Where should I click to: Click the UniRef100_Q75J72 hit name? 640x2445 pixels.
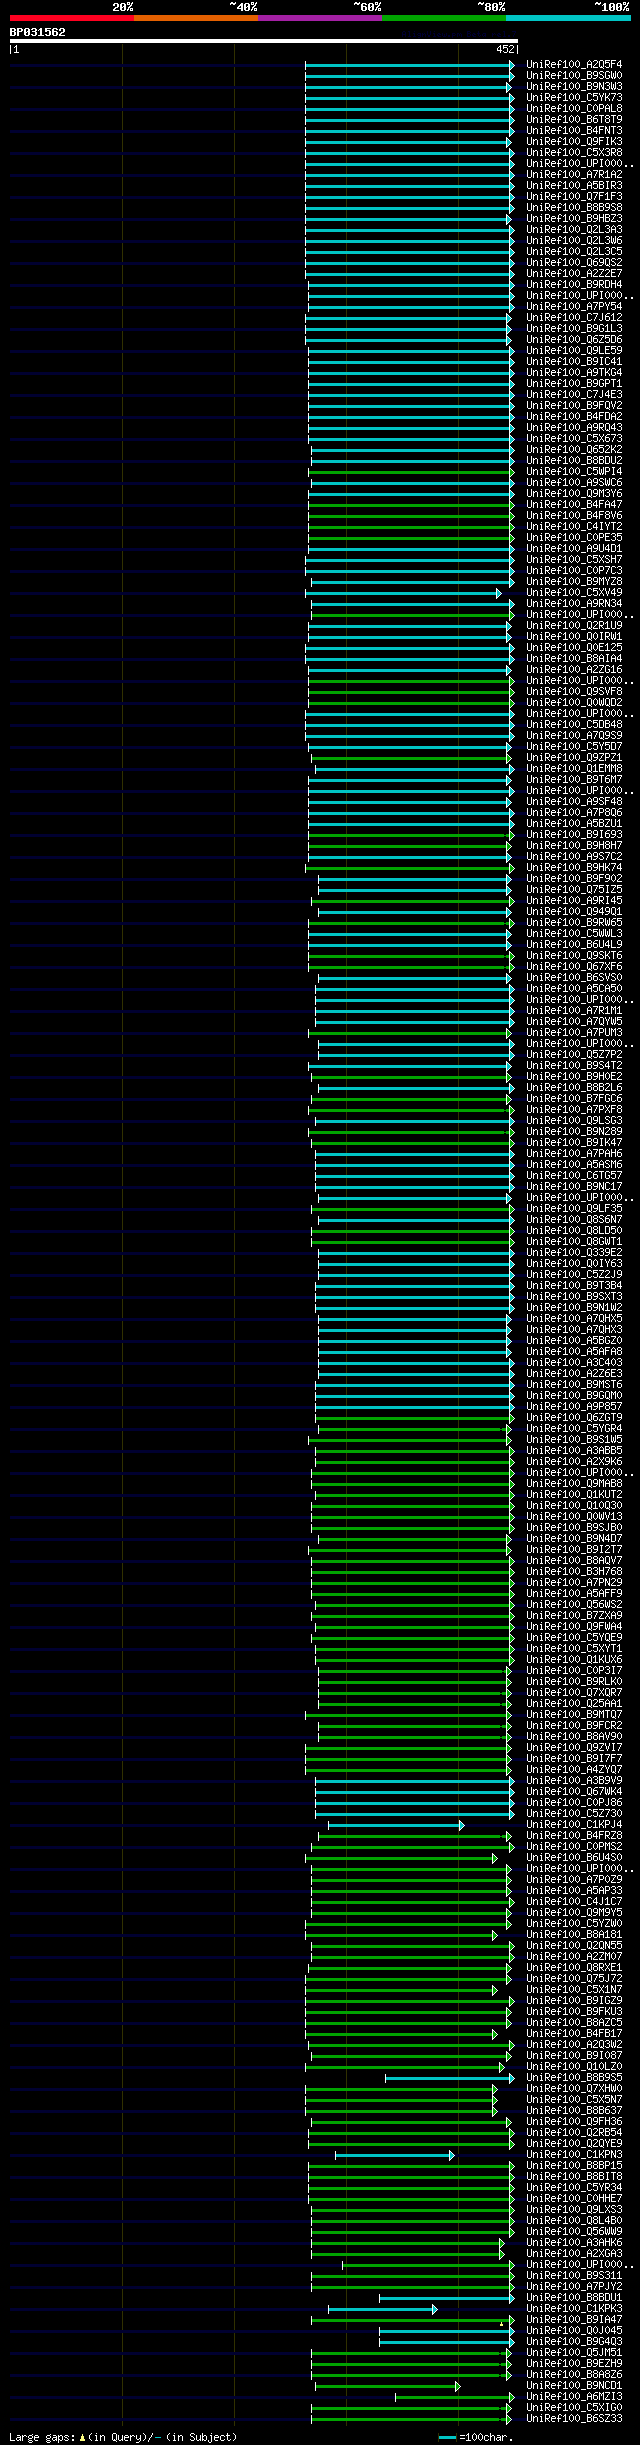[574, 1979]
